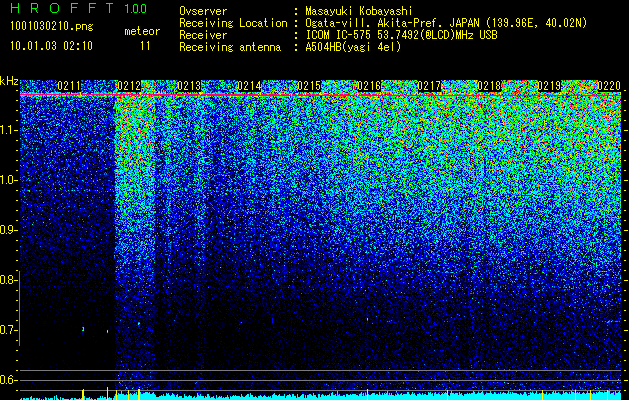
Task: Click the 0211 time label
Action: 69,86
